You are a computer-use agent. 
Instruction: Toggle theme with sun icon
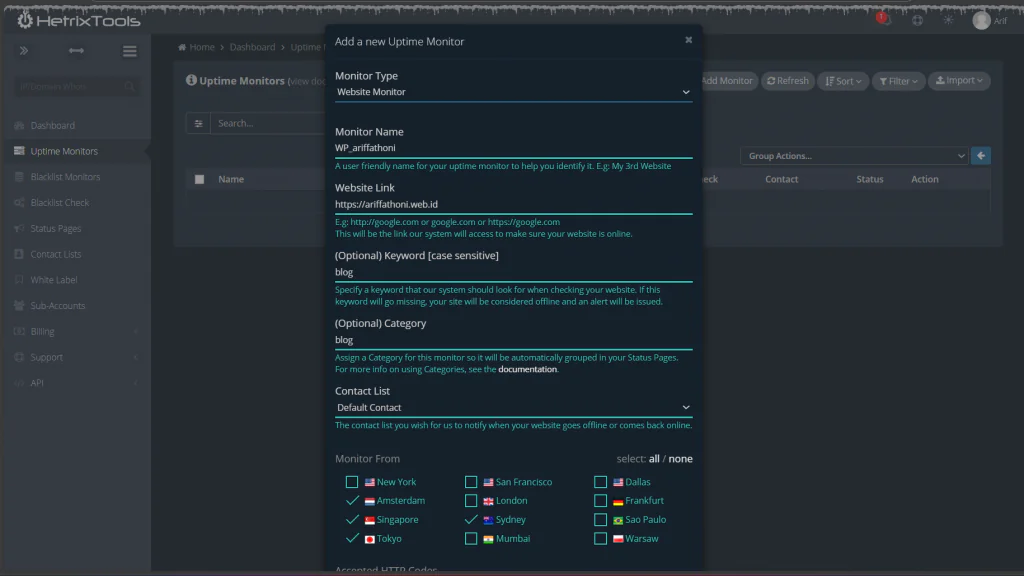click(948, 20)
